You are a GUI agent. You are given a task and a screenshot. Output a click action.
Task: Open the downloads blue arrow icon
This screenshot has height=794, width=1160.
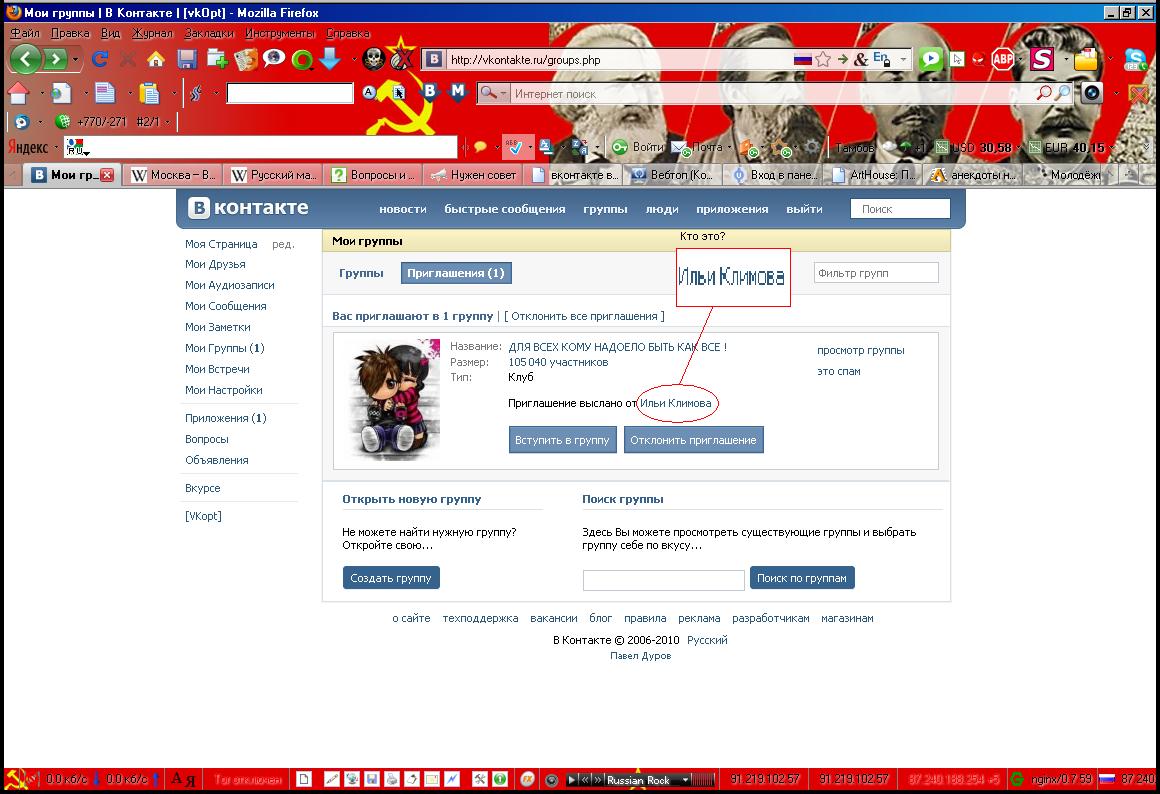click(330, 58)
